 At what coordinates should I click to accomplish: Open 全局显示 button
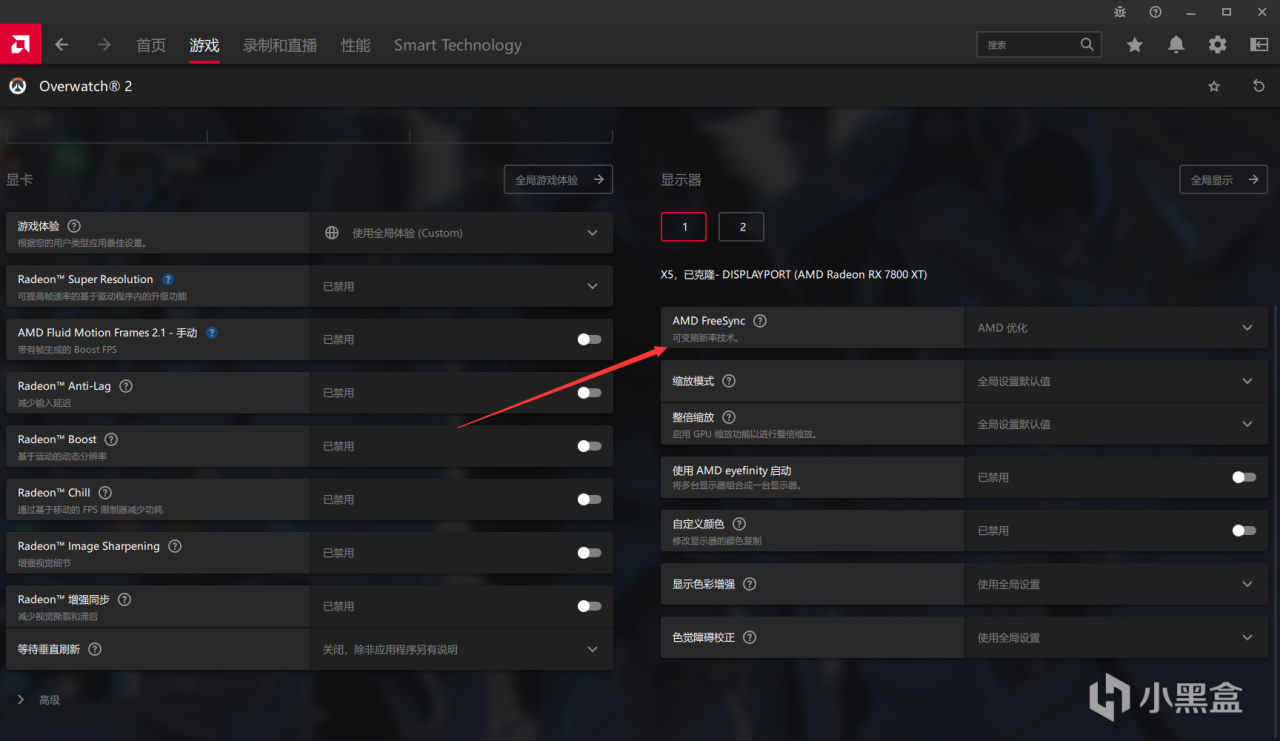coord(1224,180)
